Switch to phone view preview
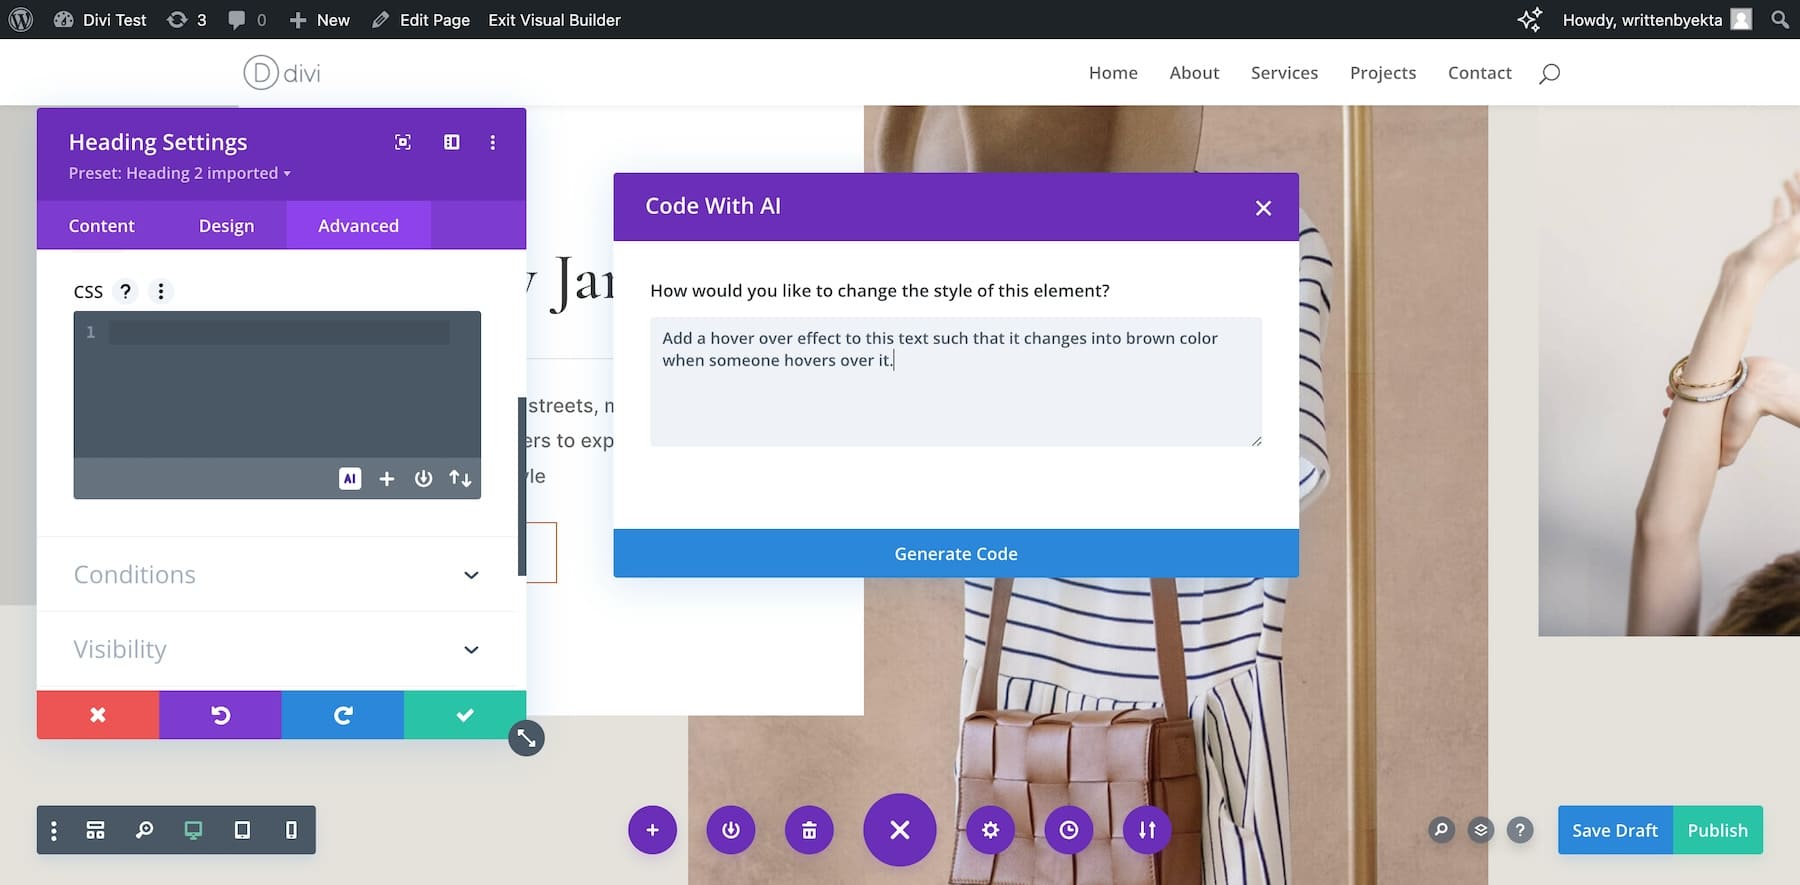Image resolution: width=1800 pixels, height=885 pixels. click(x=291, y=830)
